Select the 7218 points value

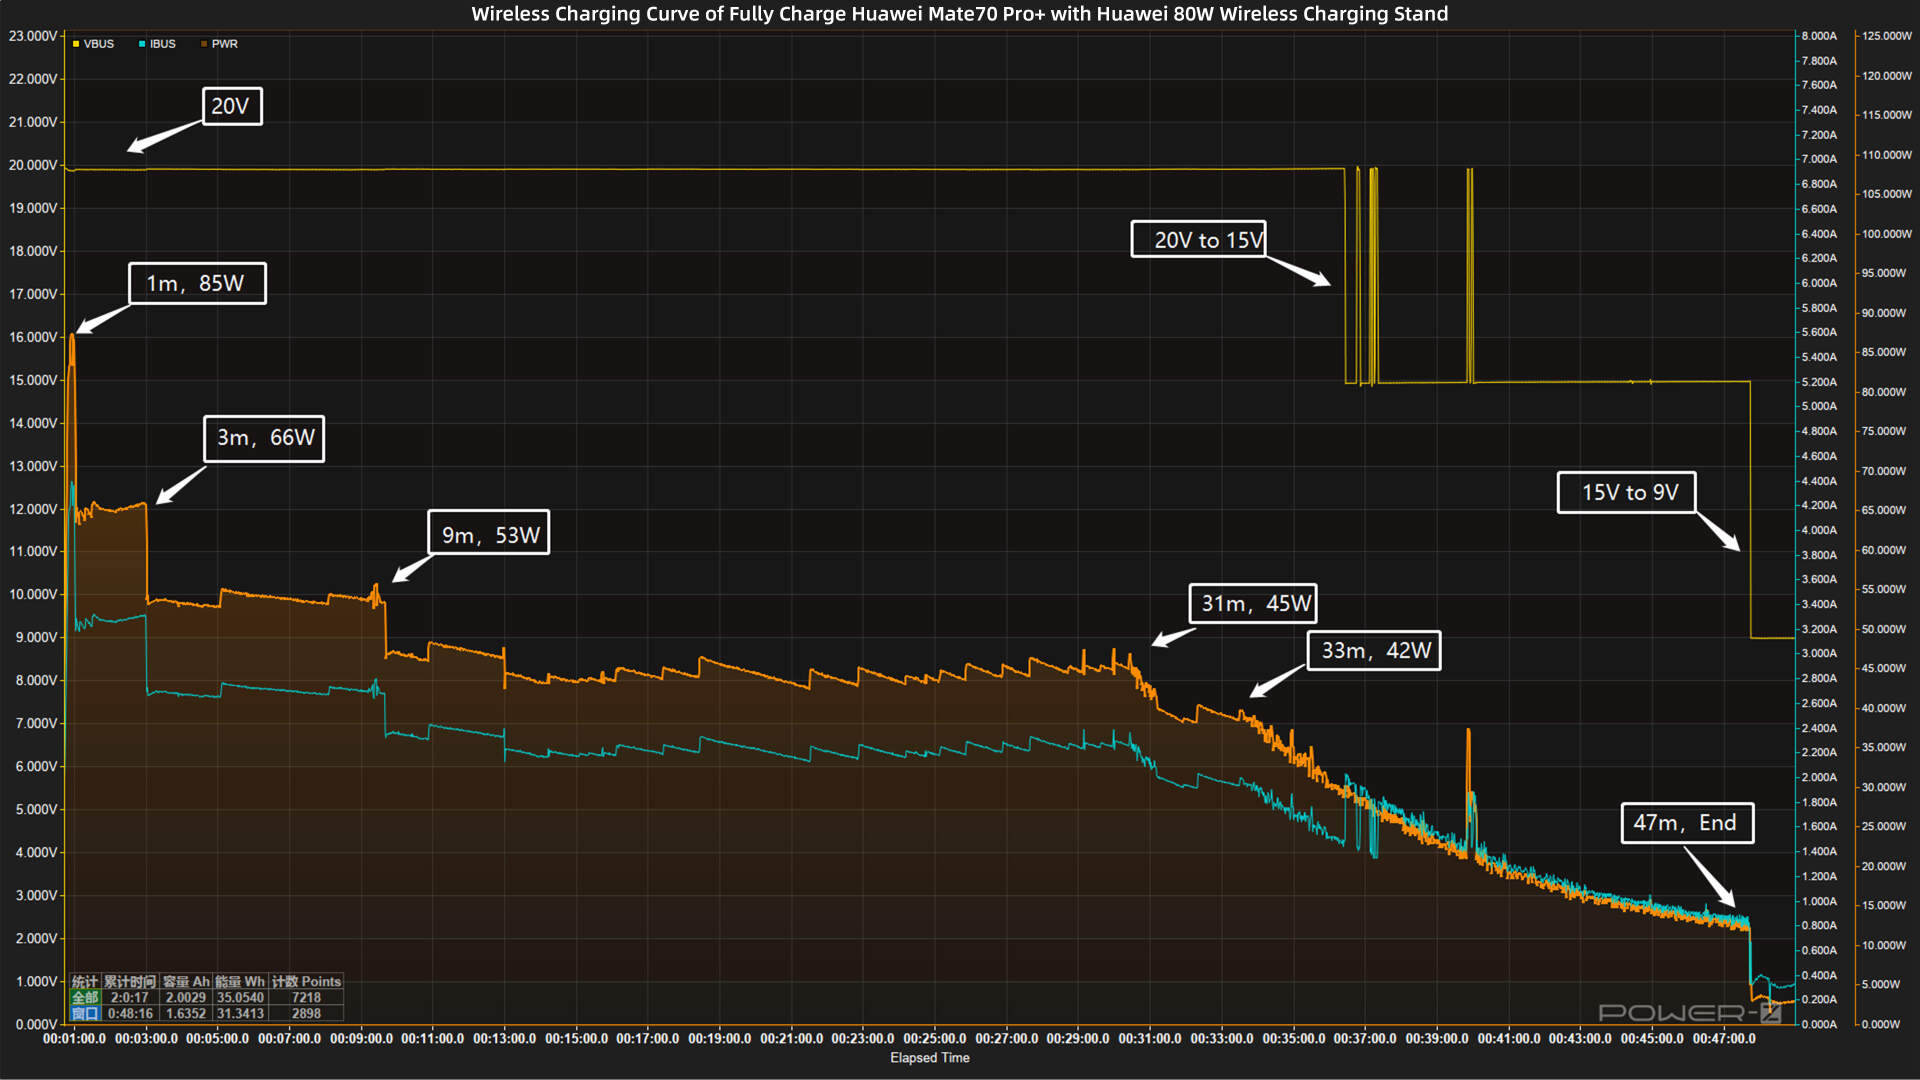(x=306, y=998)
